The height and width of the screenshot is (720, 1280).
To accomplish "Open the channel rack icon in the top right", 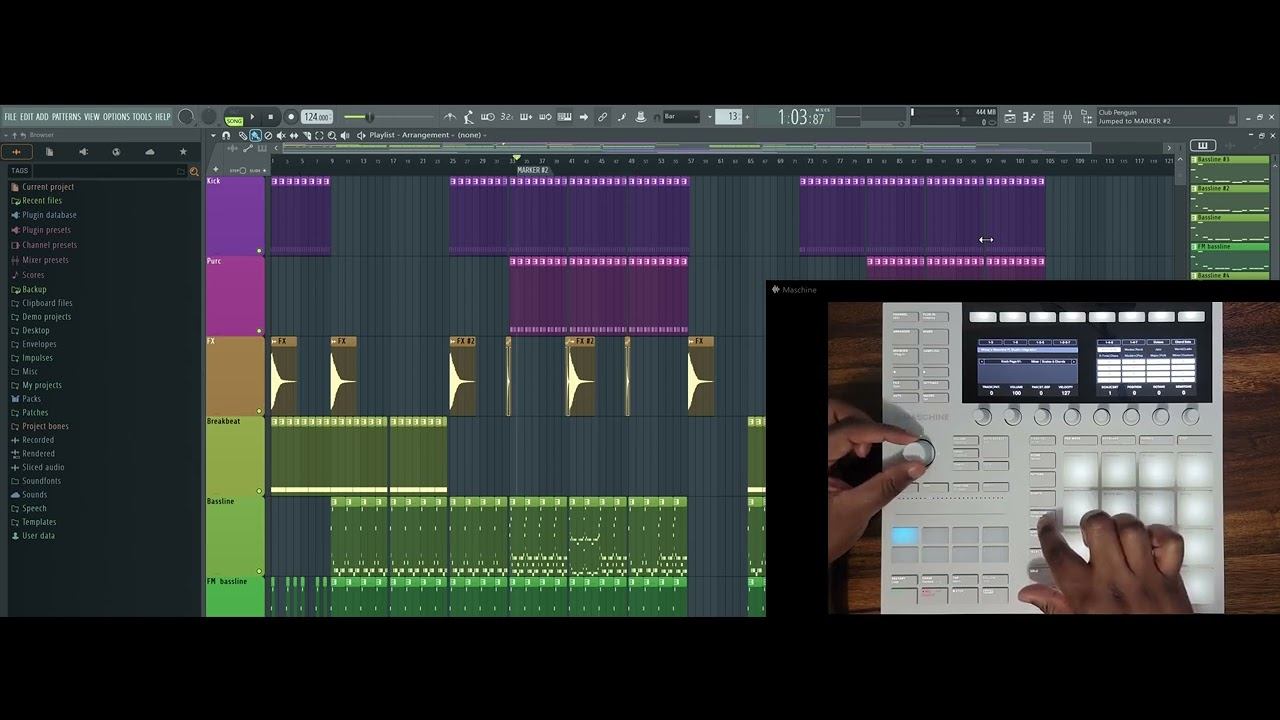I will 1048,116.
